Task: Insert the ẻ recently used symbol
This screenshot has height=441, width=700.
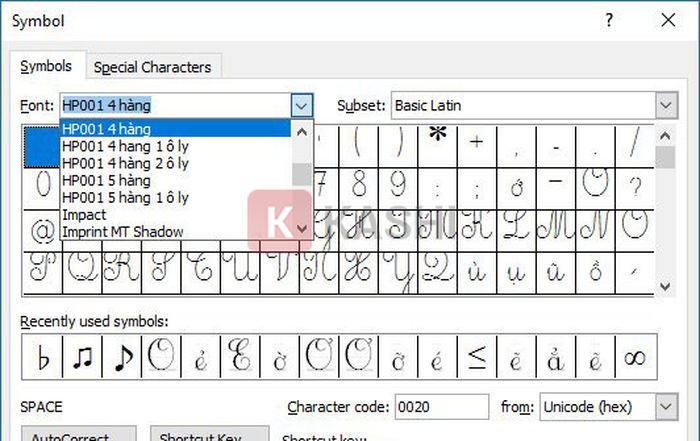Action: pyautogui.click(x=200, y=357)
